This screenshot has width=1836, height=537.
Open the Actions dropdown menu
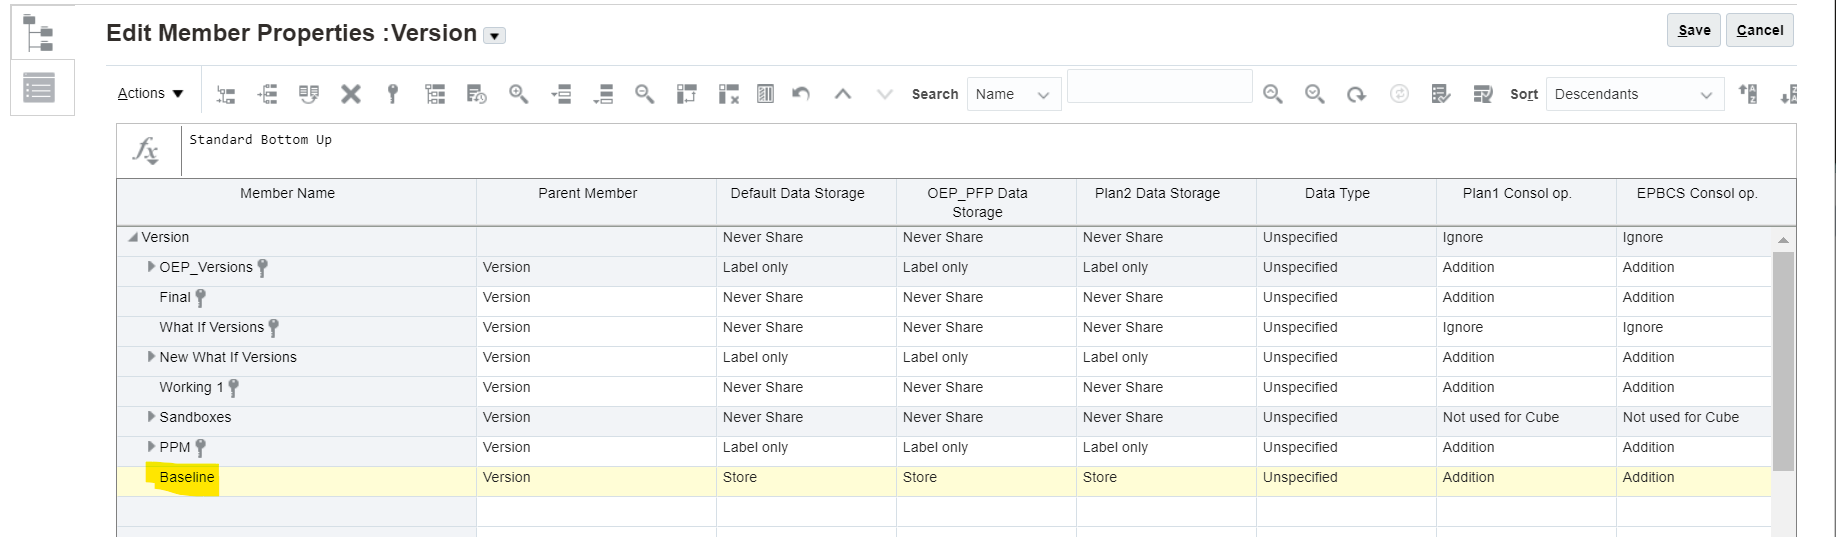pos(151,93)
